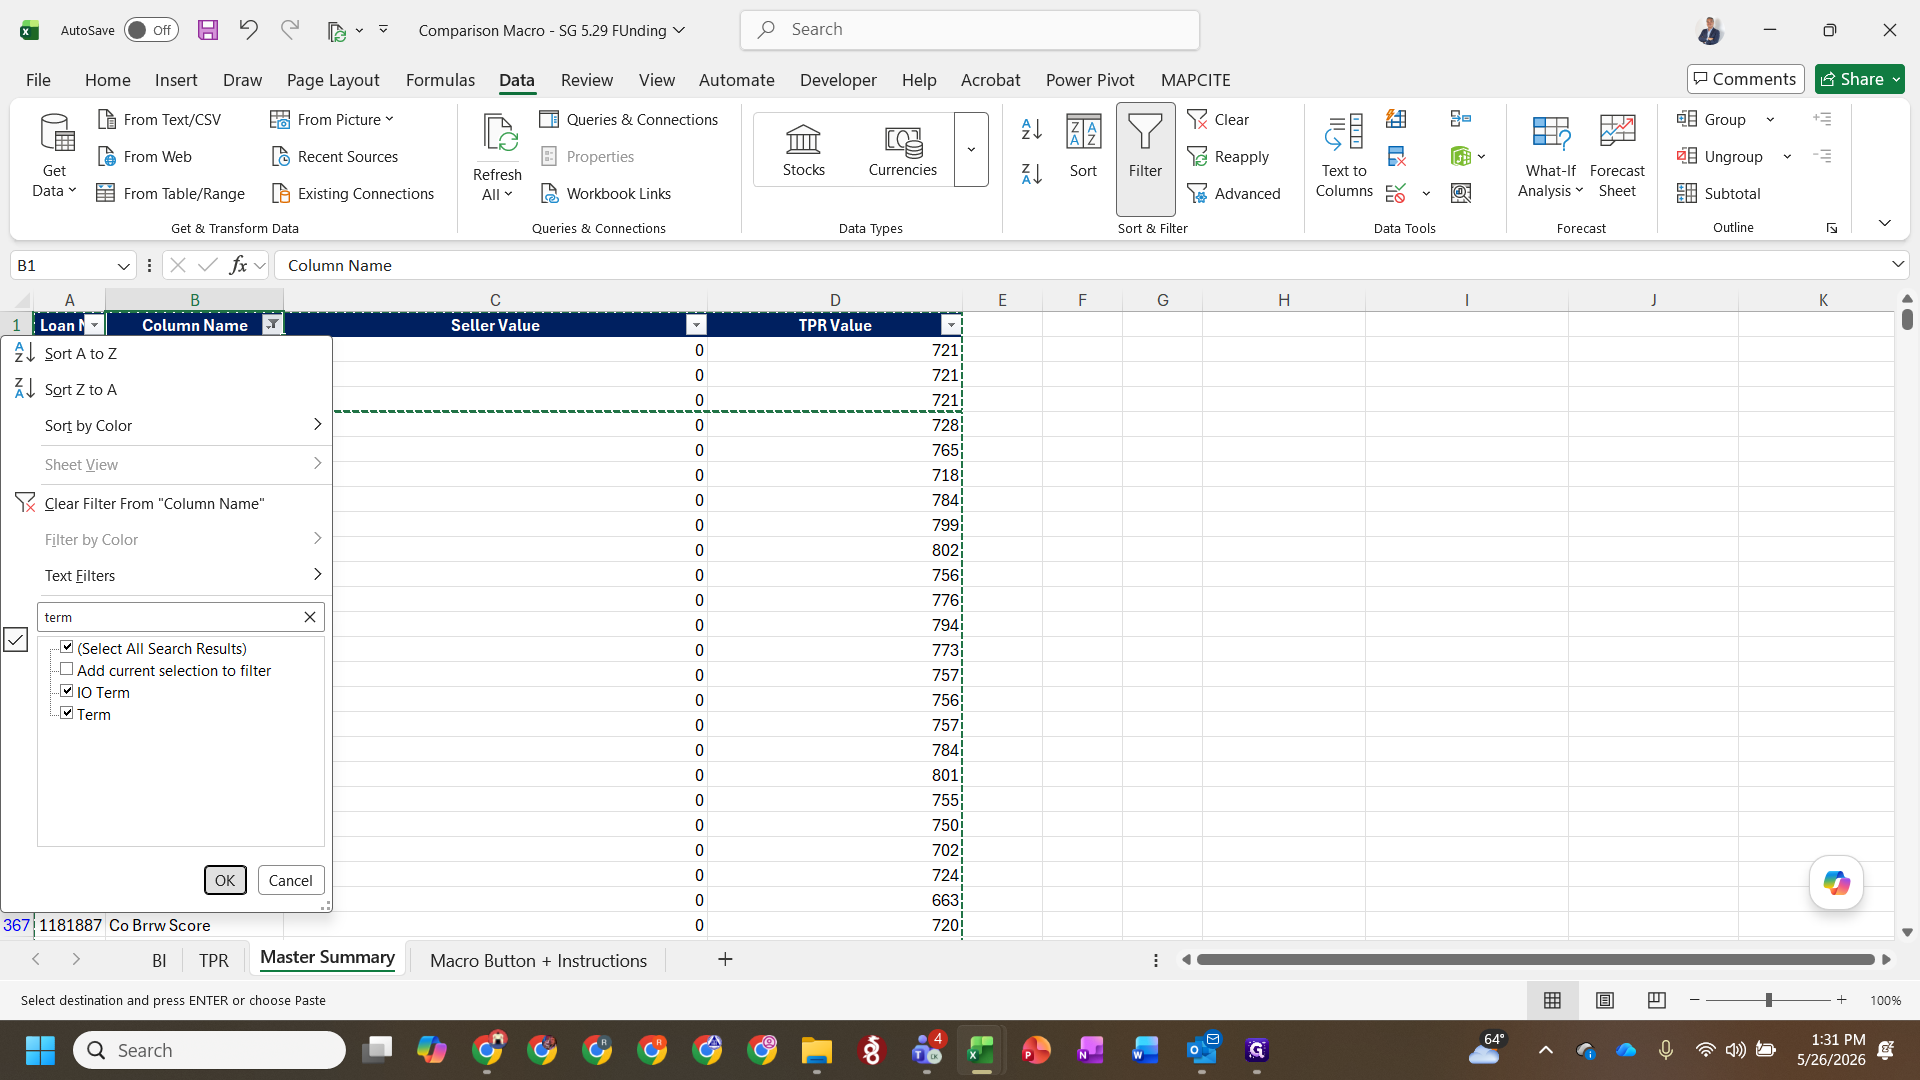Select Normal view in status bar
Image resolution: width=1920 pixels, height=1080 pixels.
1552,1000
